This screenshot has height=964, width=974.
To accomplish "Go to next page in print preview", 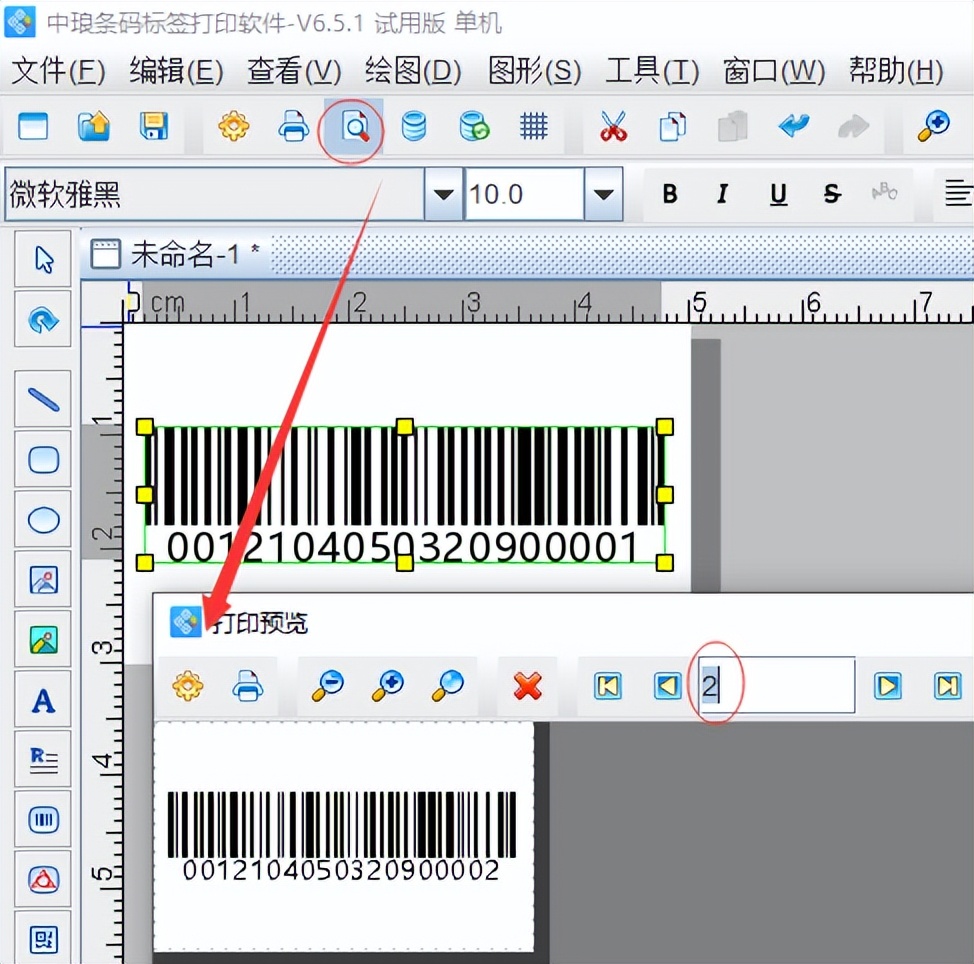I will (x=887, y=686).
